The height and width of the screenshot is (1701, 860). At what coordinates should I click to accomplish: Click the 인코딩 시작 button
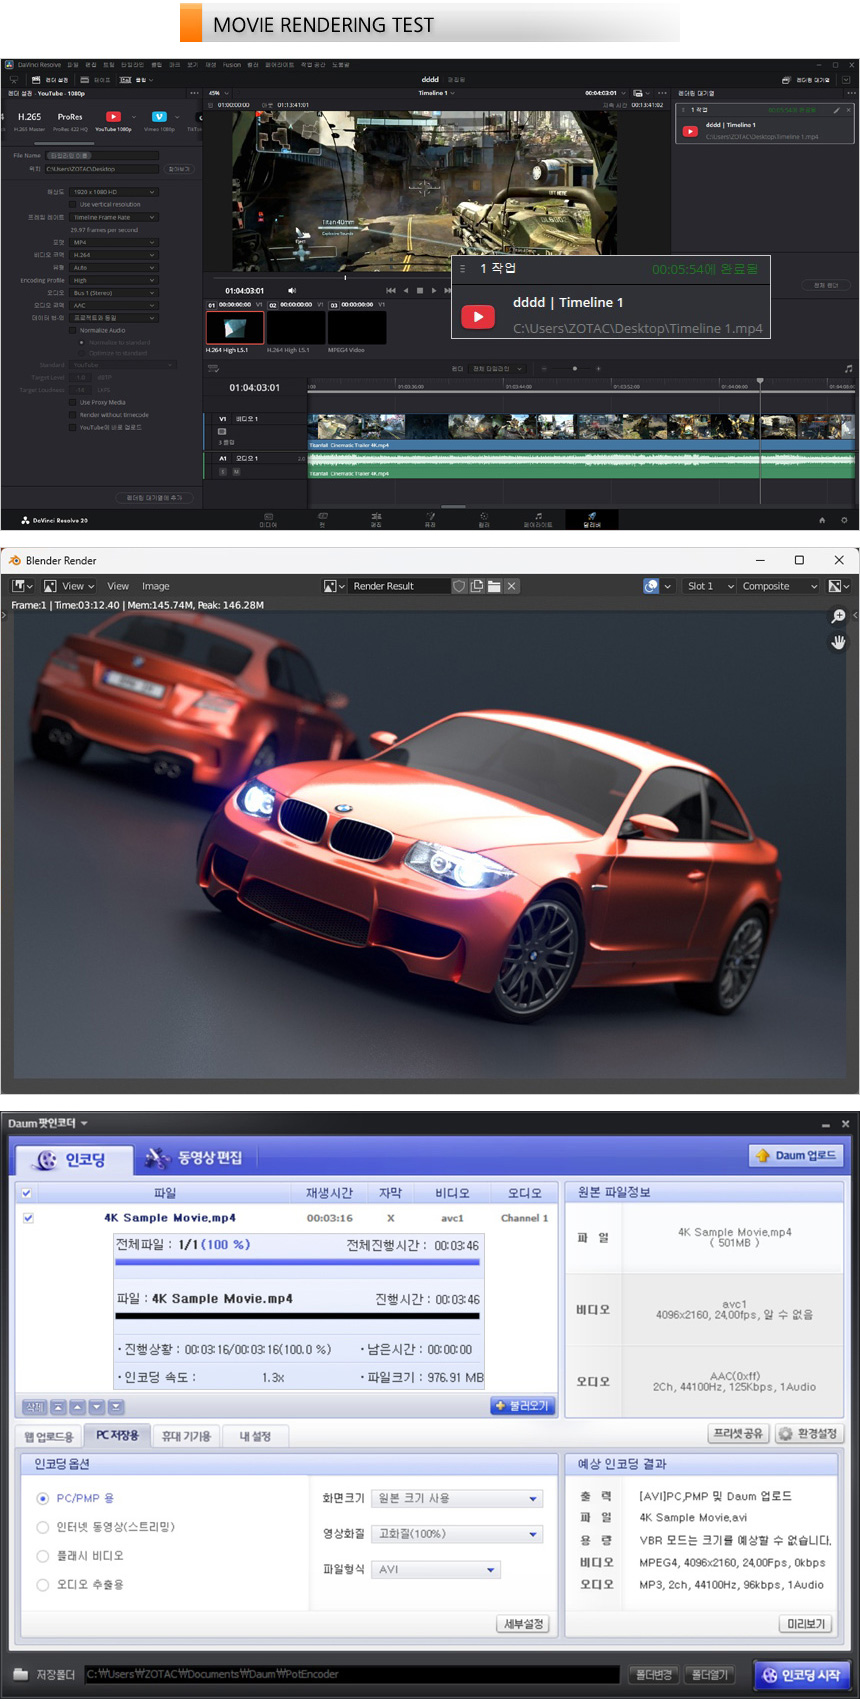pyautogui.click(x=801, y=1674)
